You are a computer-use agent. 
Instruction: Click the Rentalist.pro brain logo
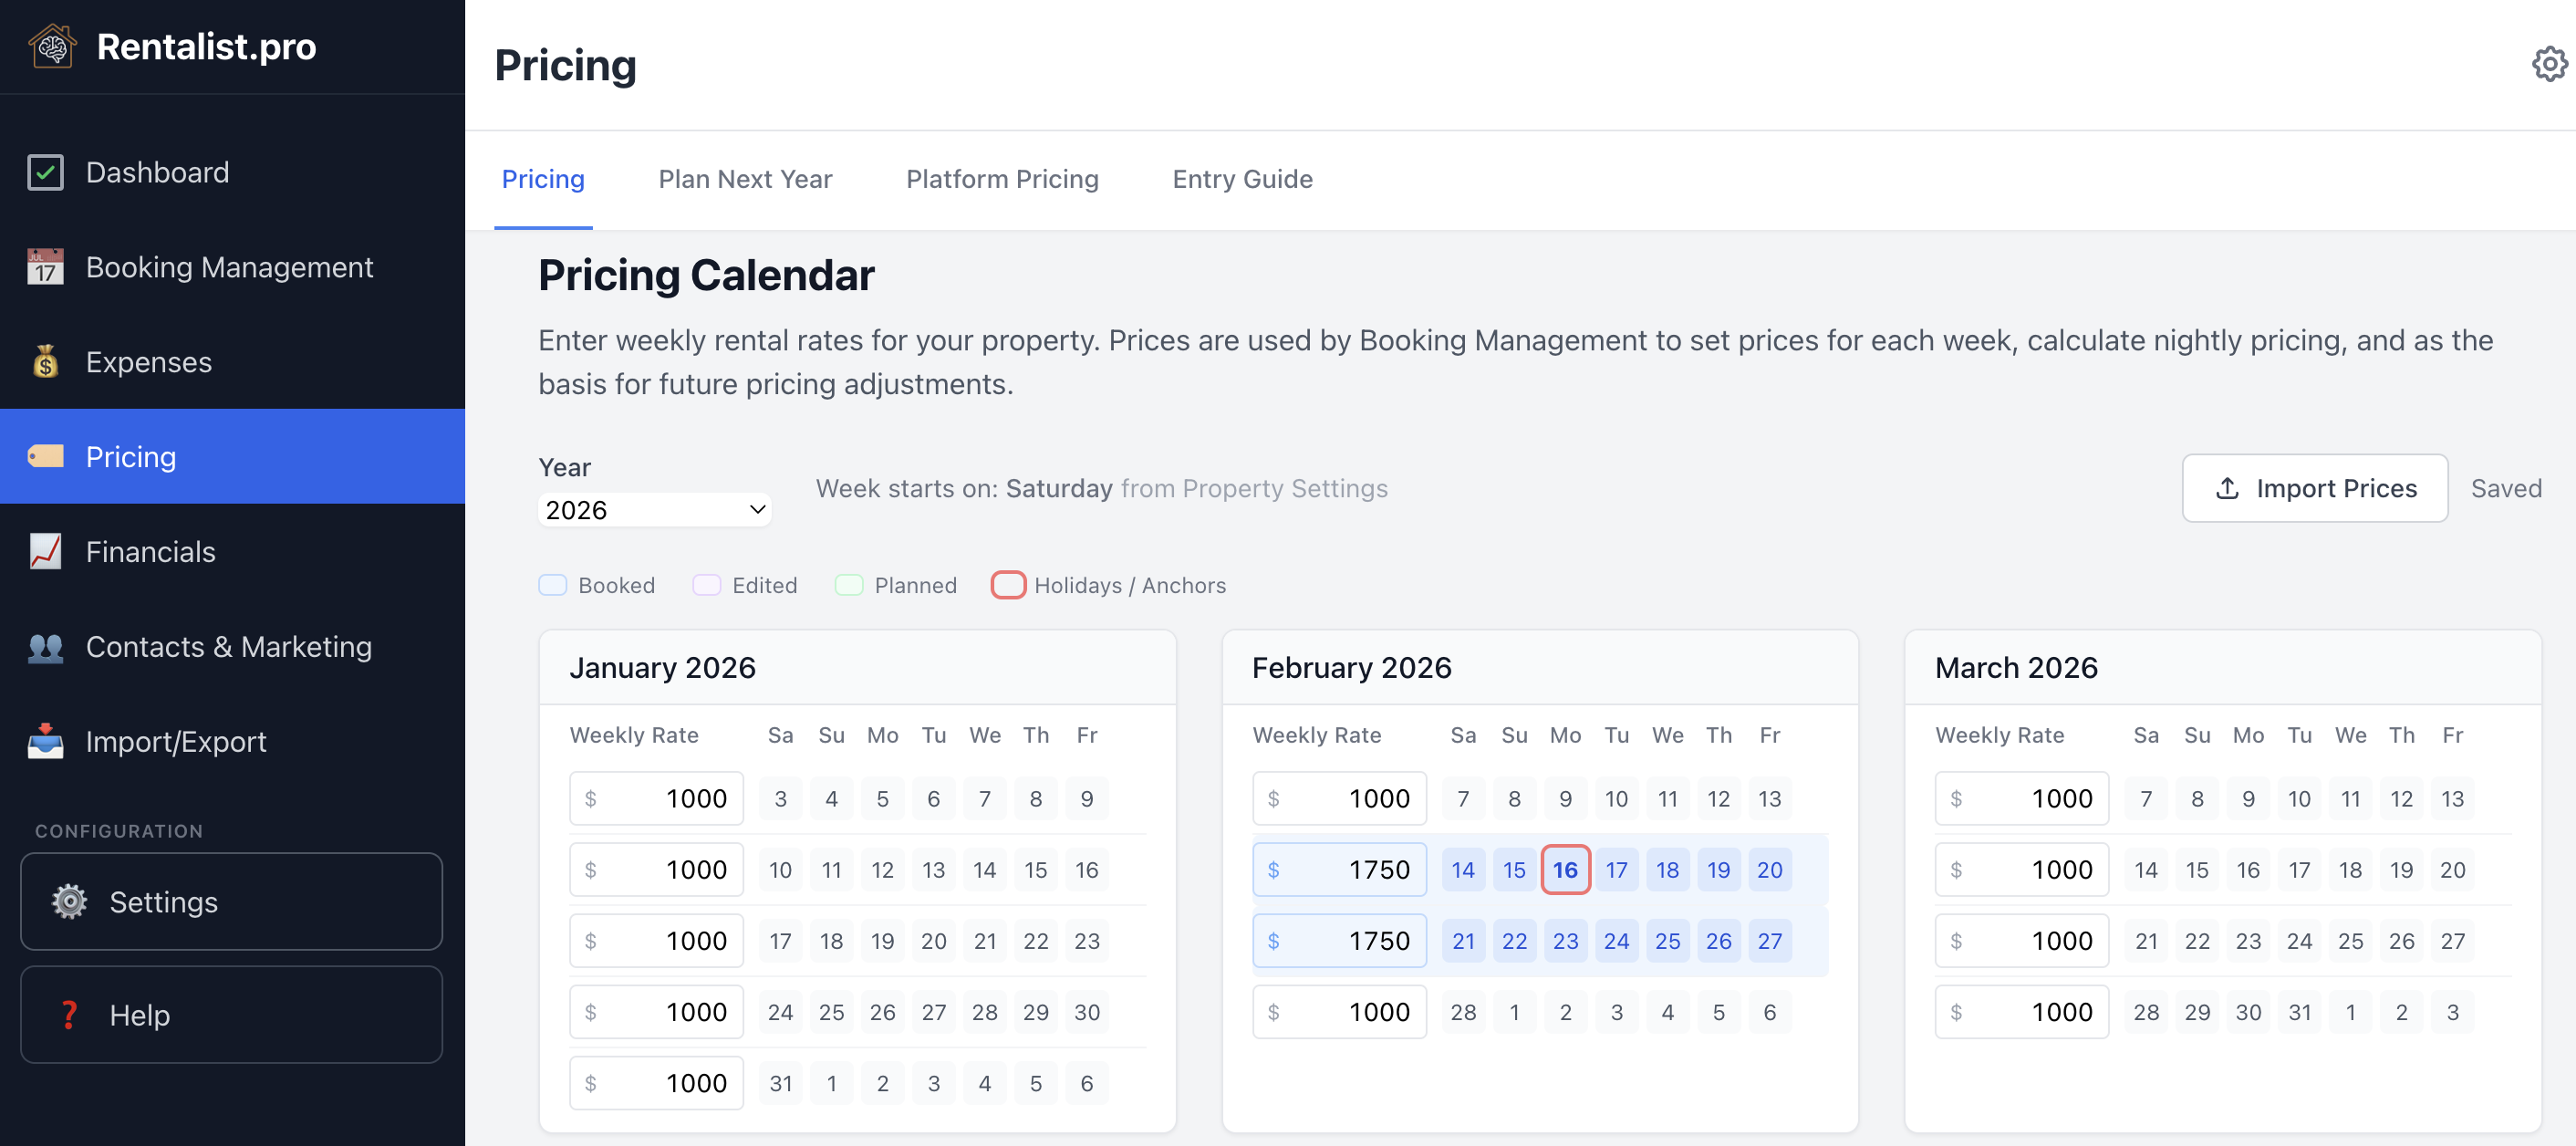pyautogui.click(x=53, y=46)
